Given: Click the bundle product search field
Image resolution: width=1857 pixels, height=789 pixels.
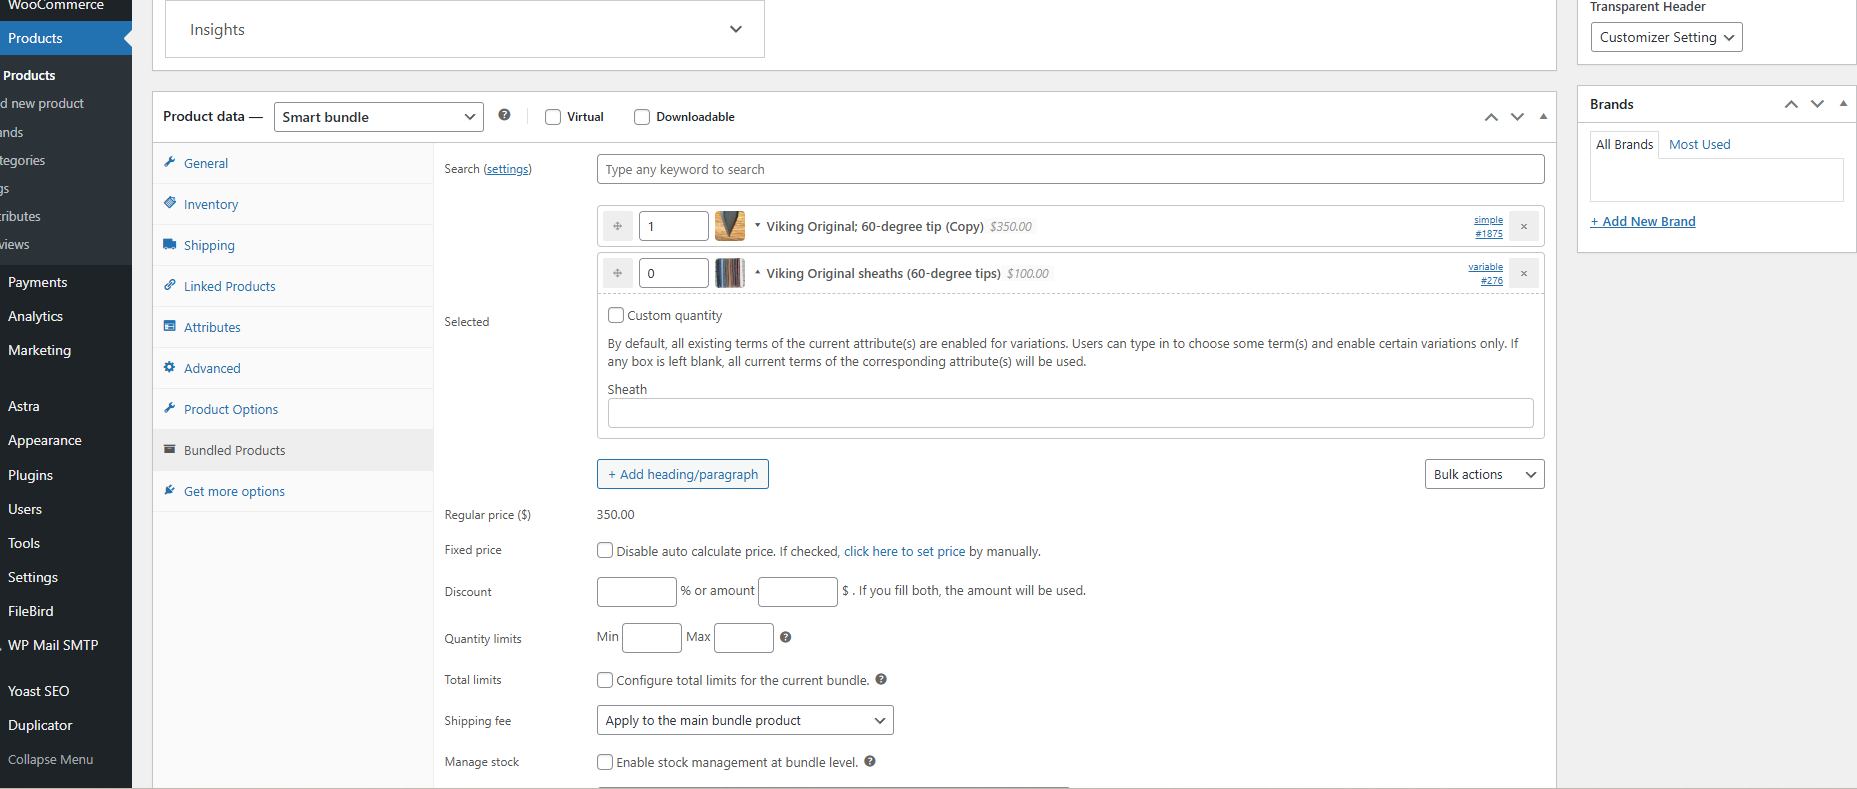Looking at the screenshot, I should click(1069, 169).
